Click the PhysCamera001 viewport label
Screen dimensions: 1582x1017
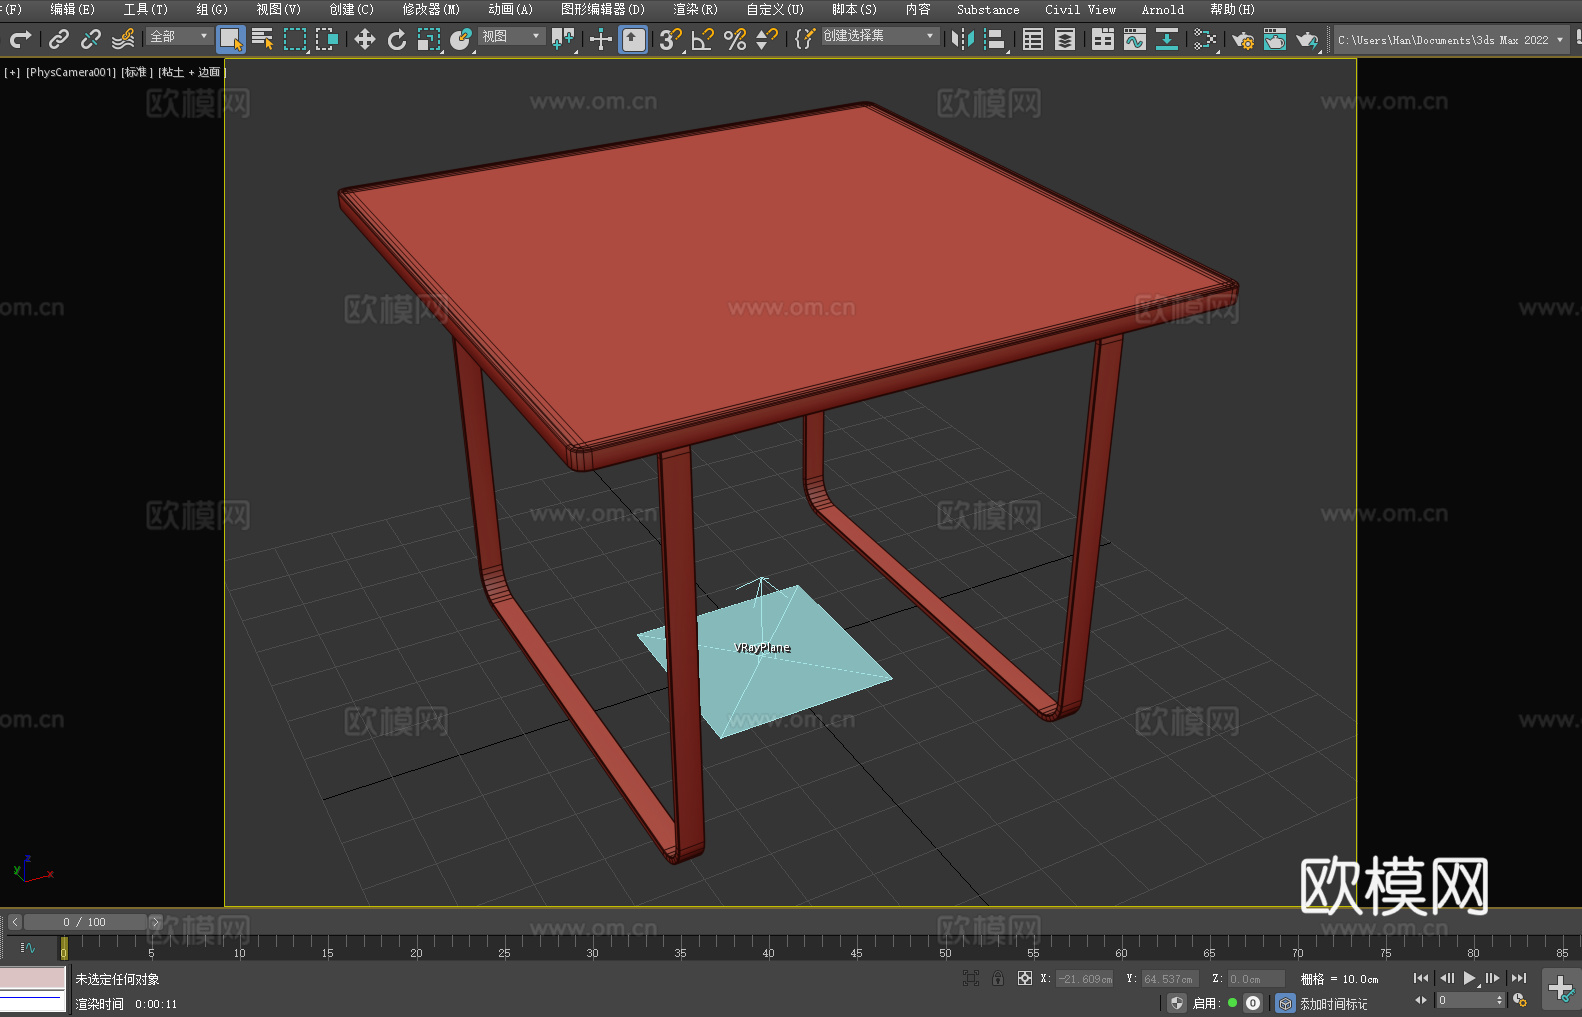[x=71, y=72]
